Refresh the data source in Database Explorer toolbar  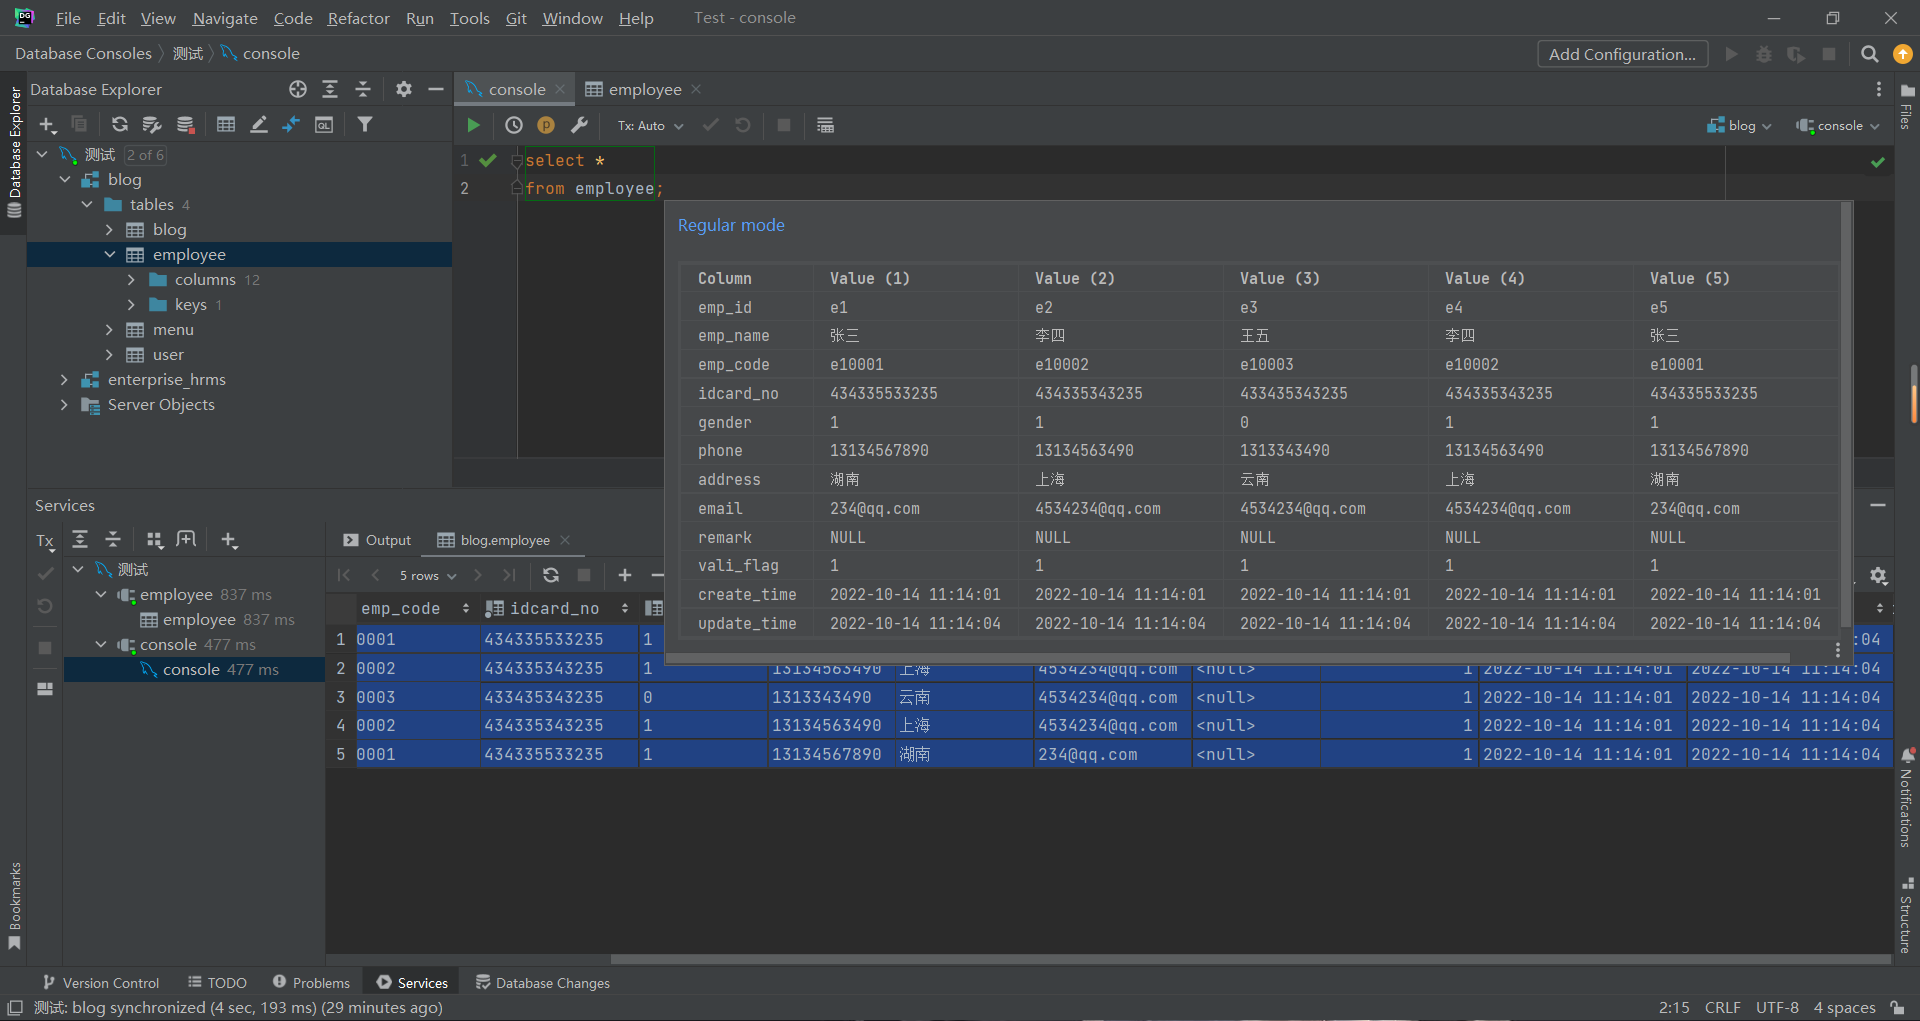pos(120,124)
